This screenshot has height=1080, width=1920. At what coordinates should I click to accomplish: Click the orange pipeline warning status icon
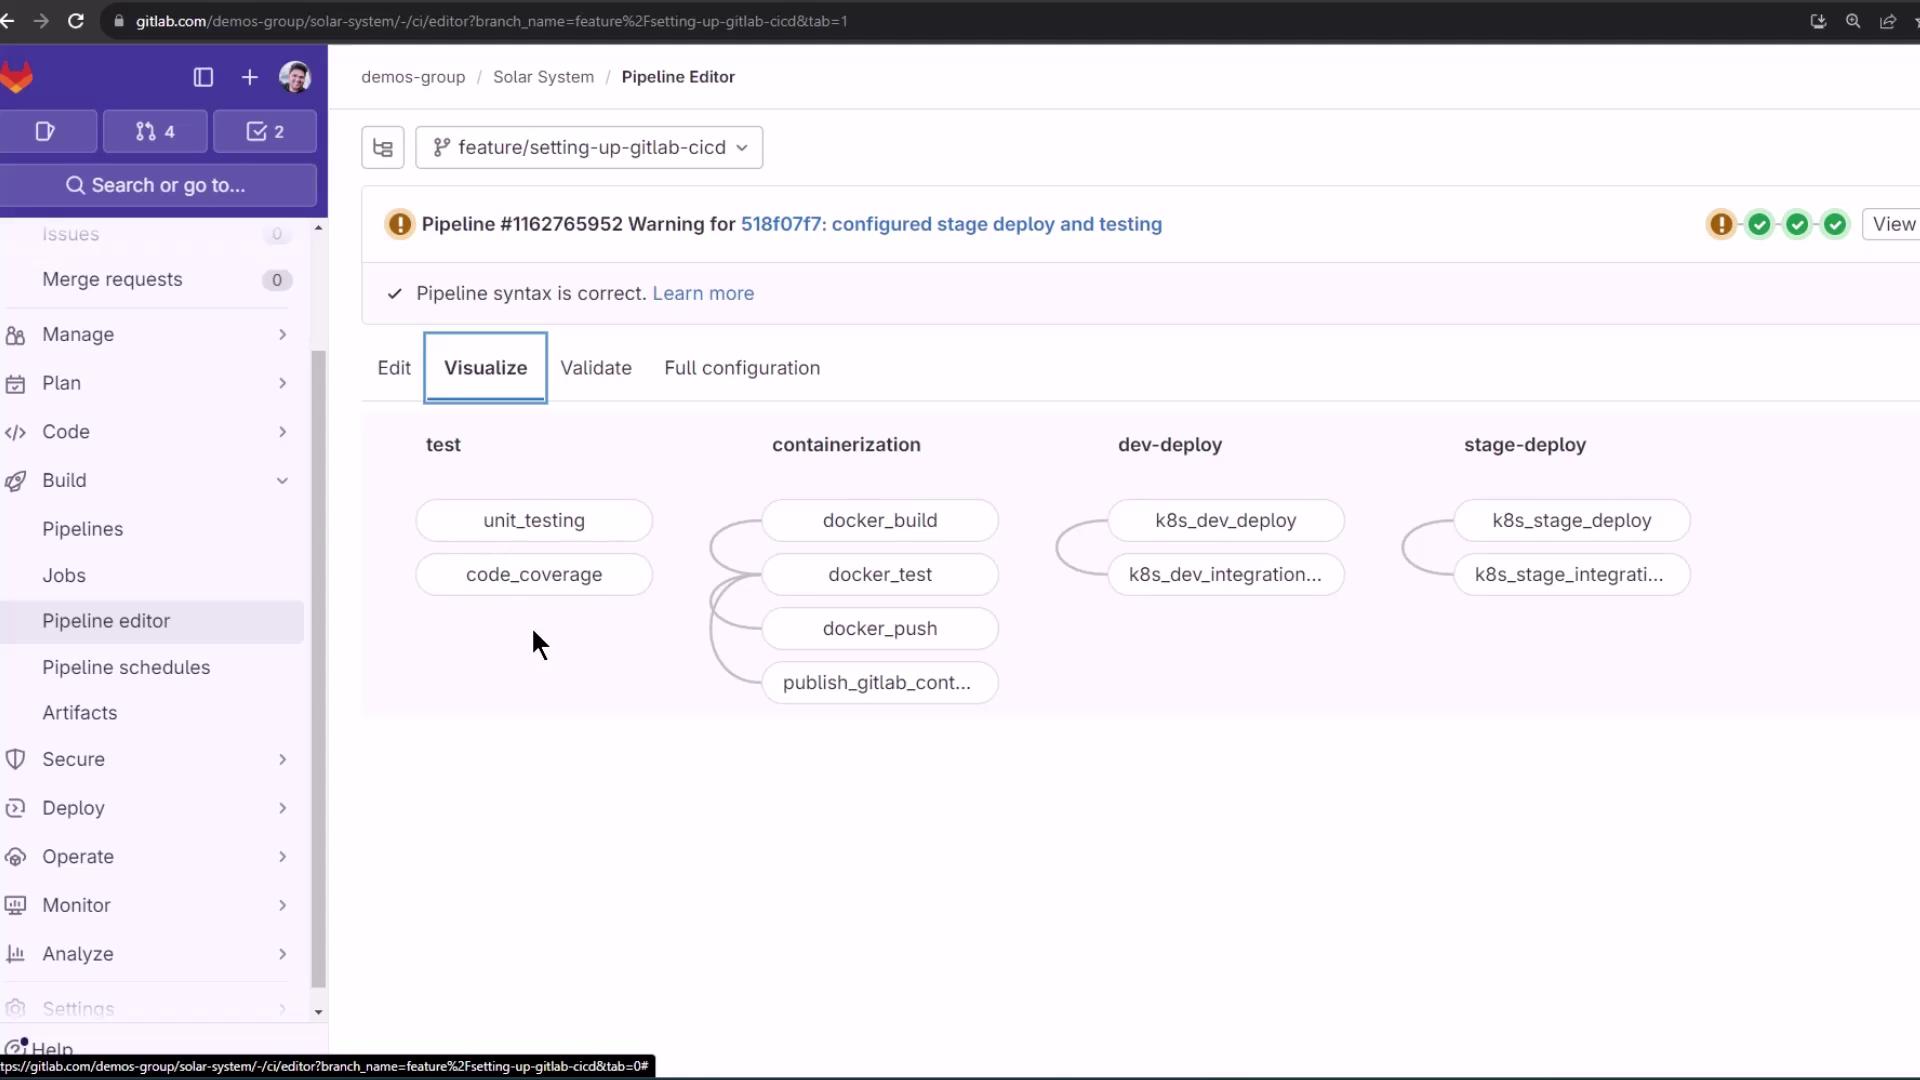click(x=399, y=224)
